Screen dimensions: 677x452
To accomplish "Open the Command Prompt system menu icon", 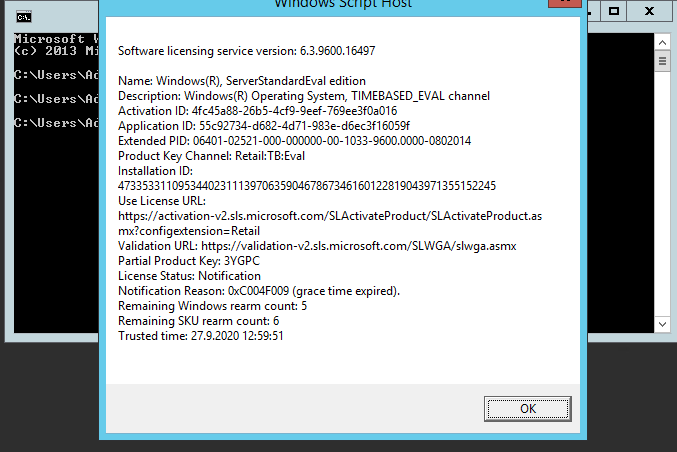I will point(25,16).
